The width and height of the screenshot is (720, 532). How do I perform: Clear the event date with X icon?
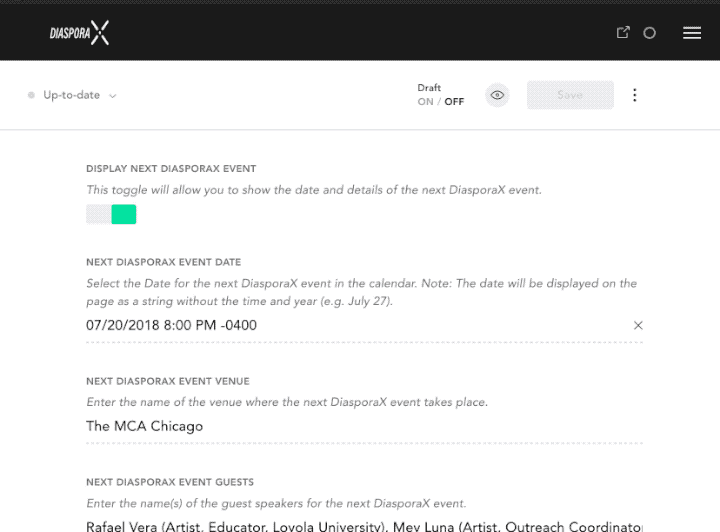(x=638, y=325)
